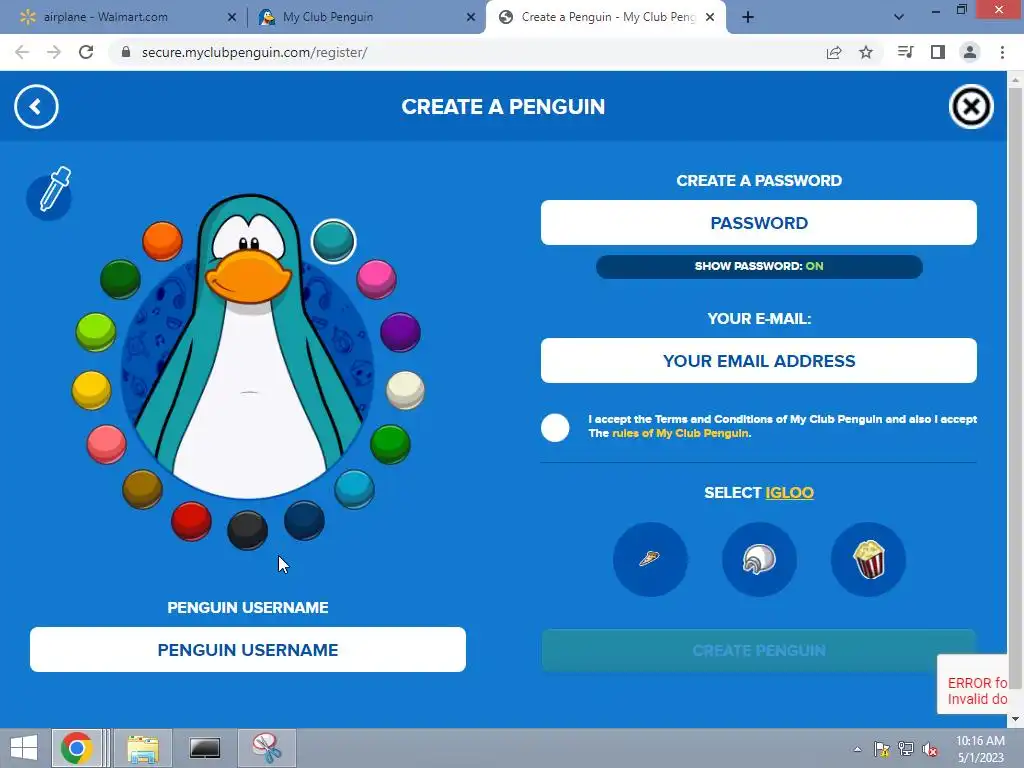This screenshot has height=768, width=1024.
Task: Open the black monitor window taskbar icon
Action: pyautogui.click(x=205, y=748)
